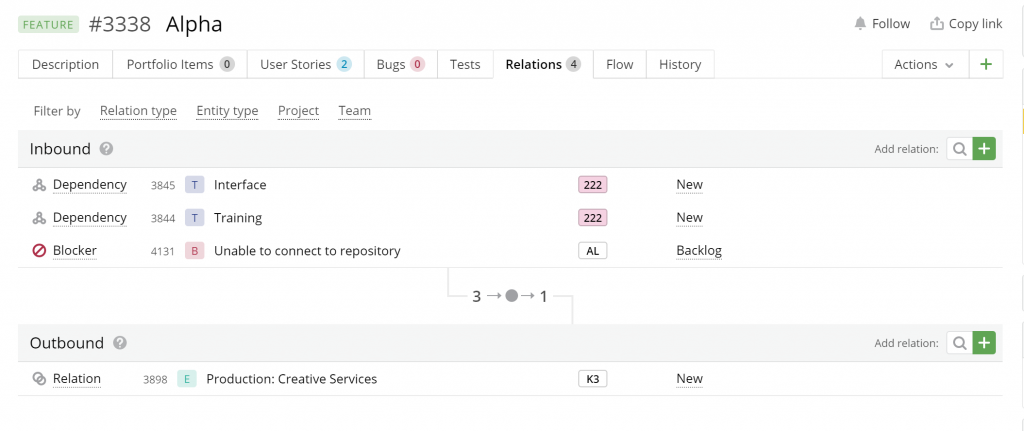Click the Inbound help question mark icon
The image size is (1024, 431).
click(106, 149)
